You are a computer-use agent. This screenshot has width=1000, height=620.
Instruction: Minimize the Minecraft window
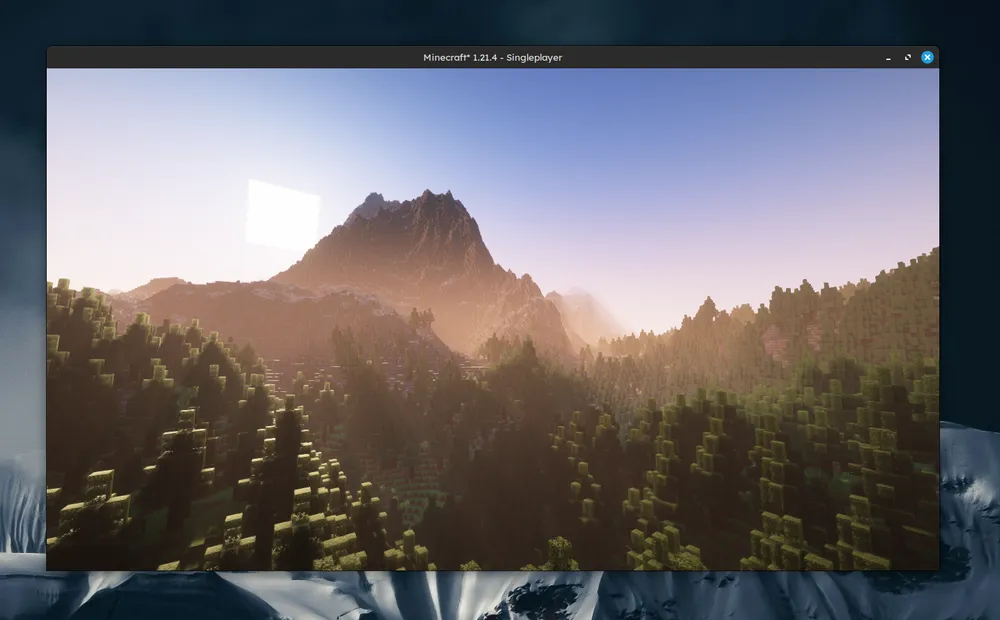[x=888, y=58]
